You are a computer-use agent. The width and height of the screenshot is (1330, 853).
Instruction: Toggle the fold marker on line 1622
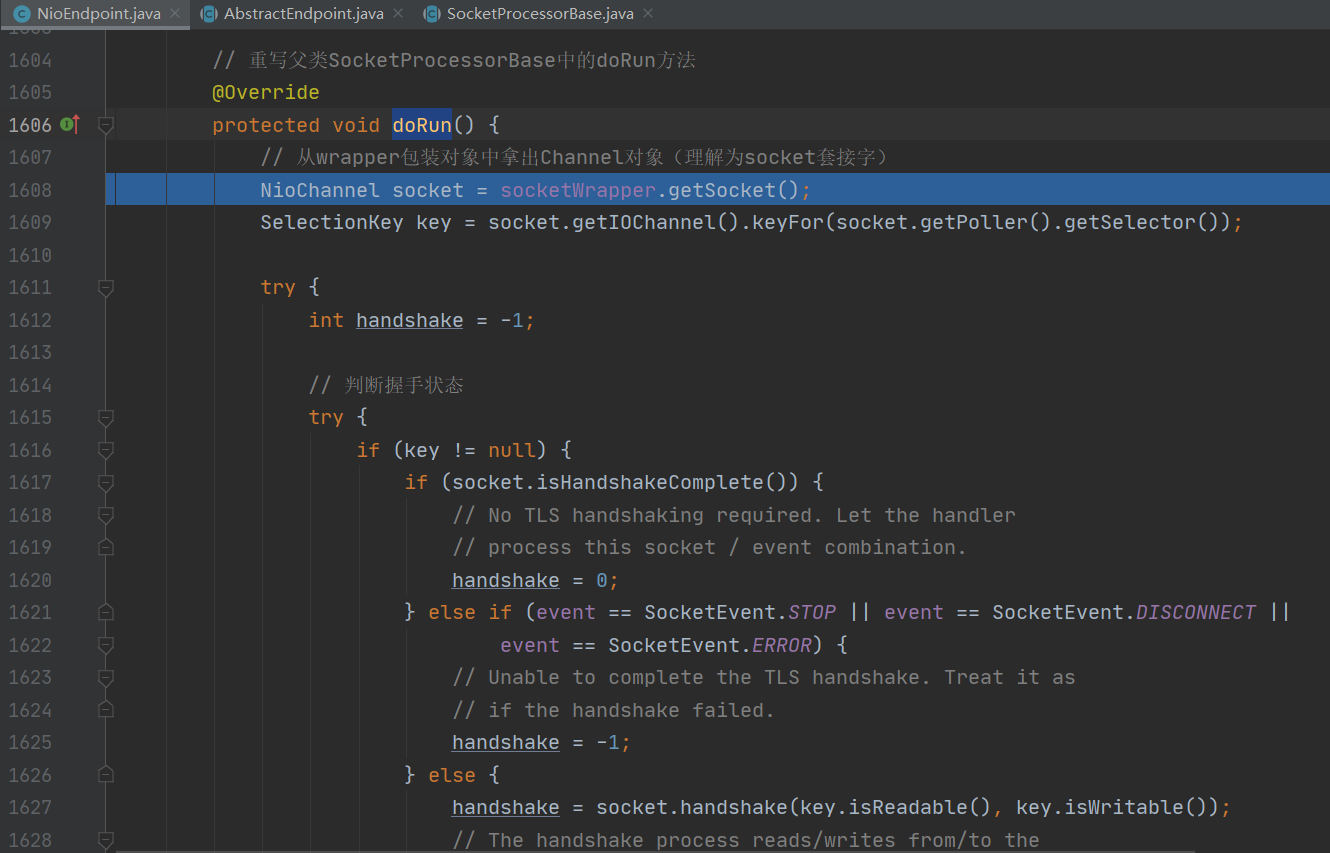click(x=106, y=645)
